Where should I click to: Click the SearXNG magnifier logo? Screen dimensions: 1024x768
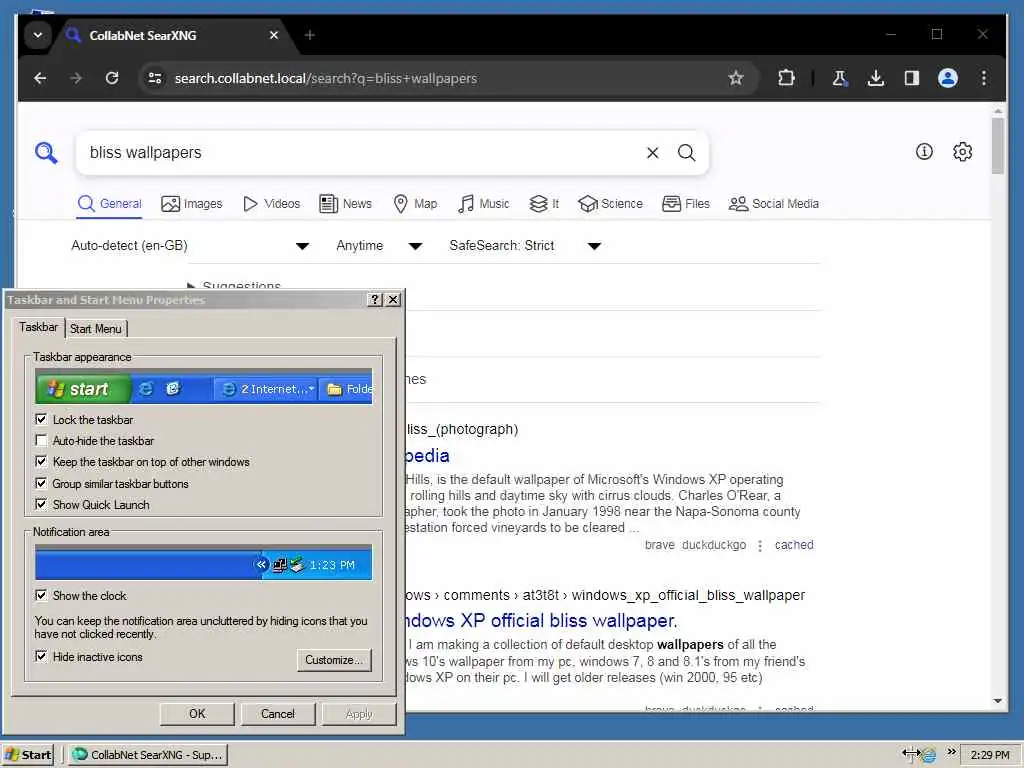[x=46, y=153]
